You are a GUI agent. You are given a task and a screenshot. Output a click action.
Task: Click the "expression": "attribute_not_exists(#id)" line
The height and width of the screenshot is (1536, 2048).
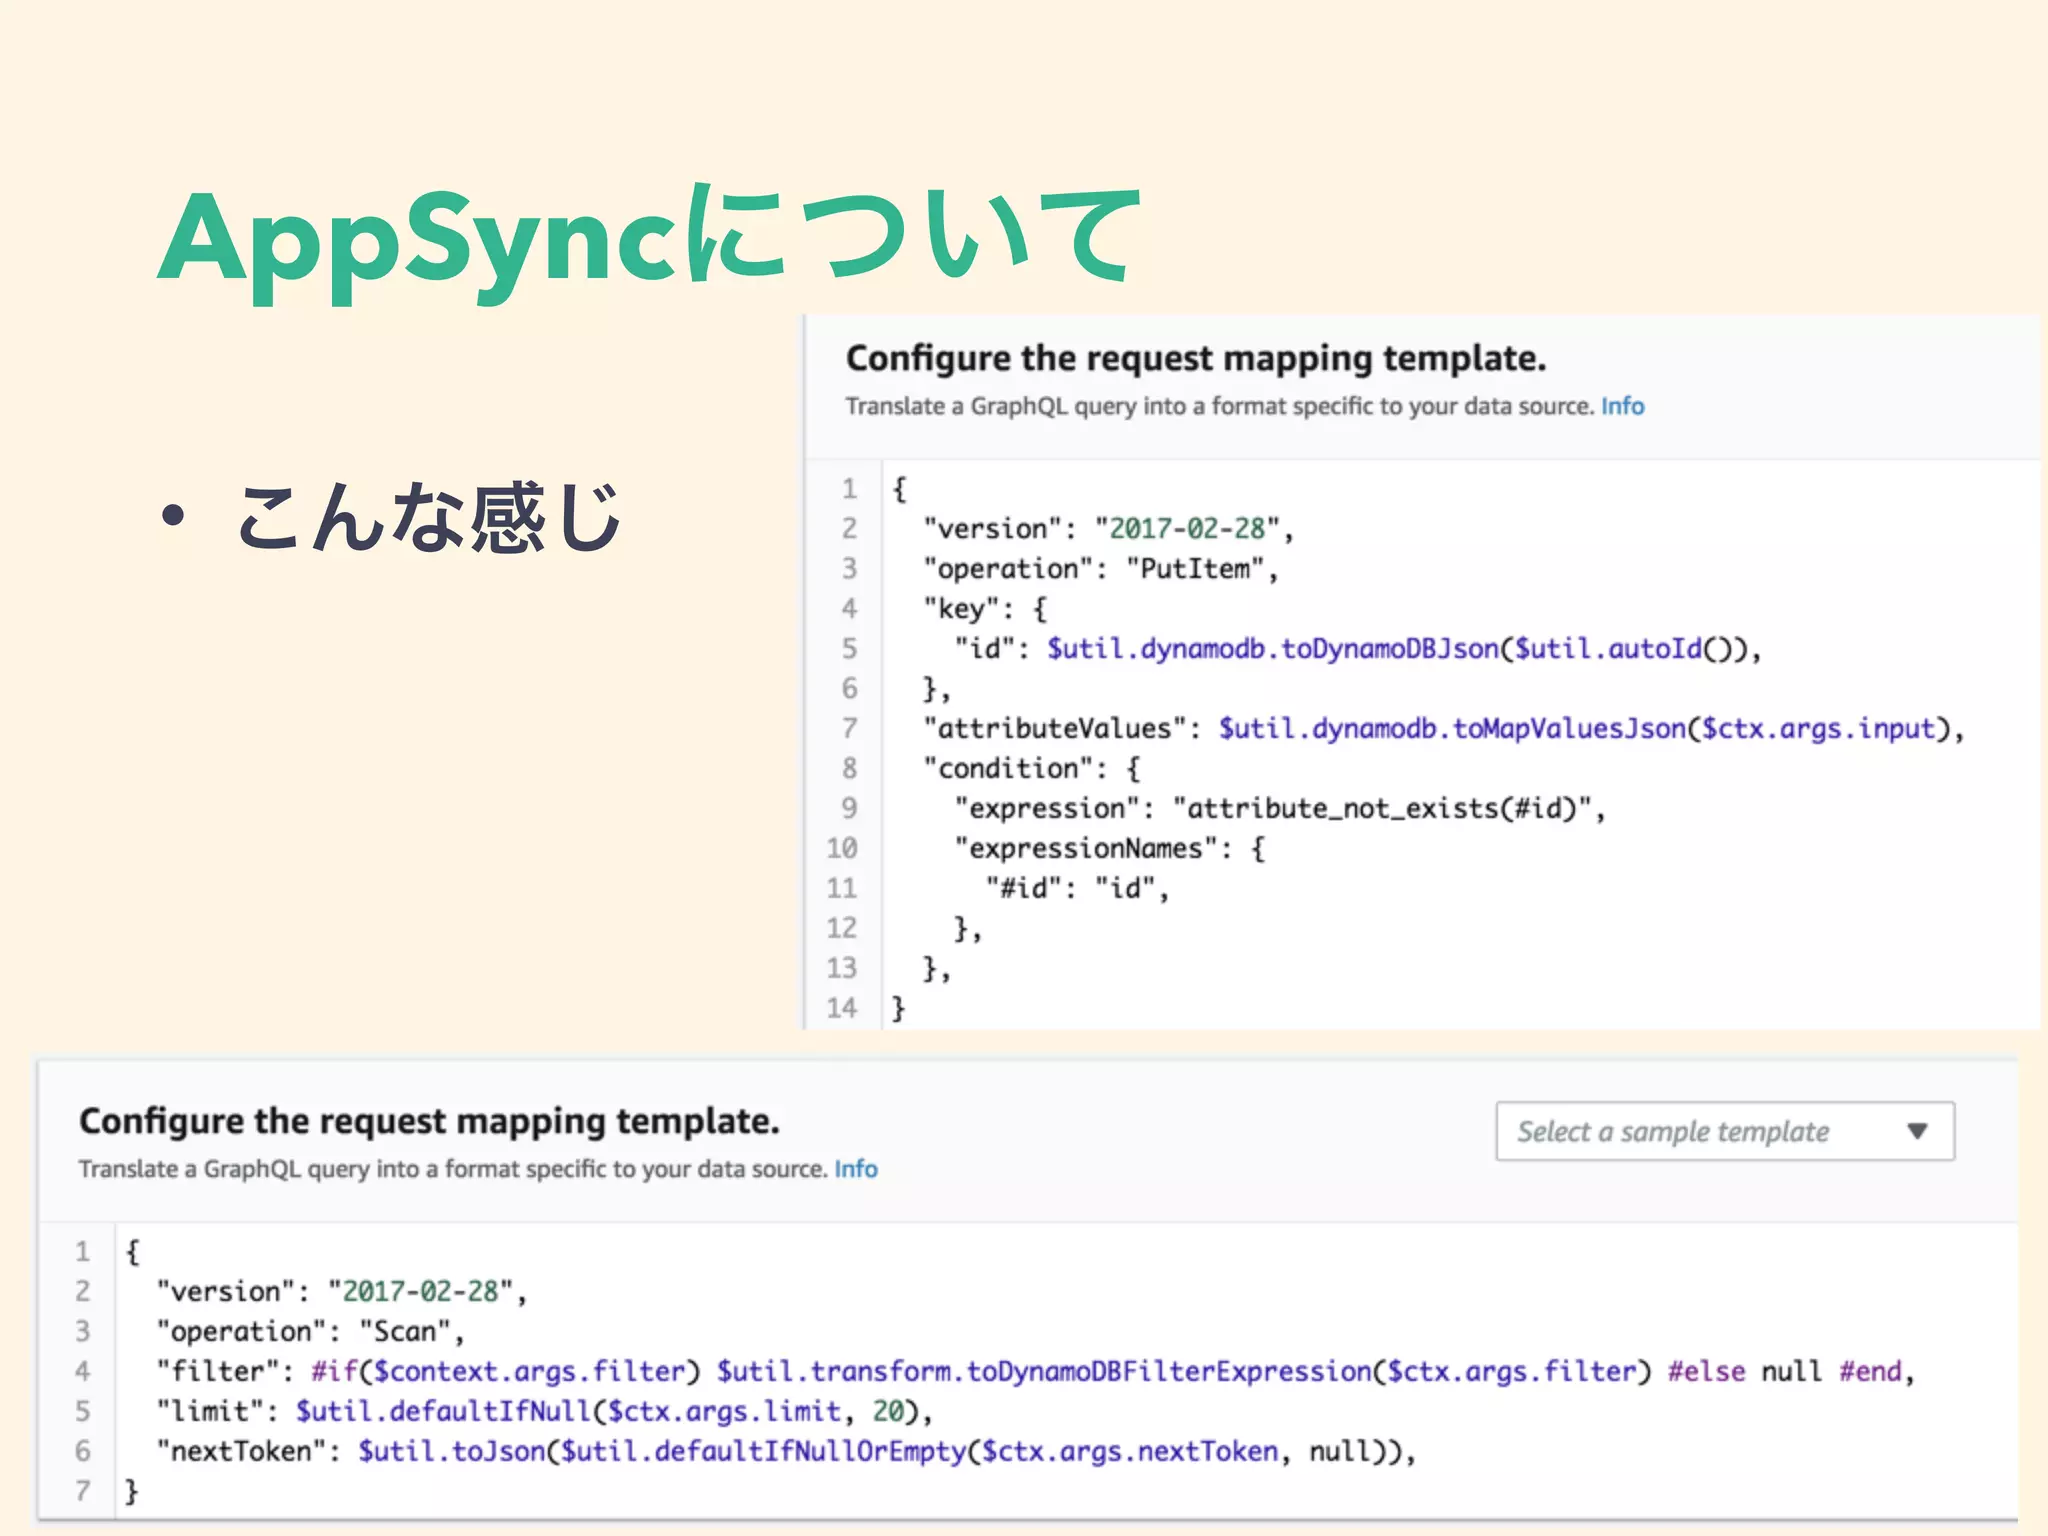tap(1280, 808)
